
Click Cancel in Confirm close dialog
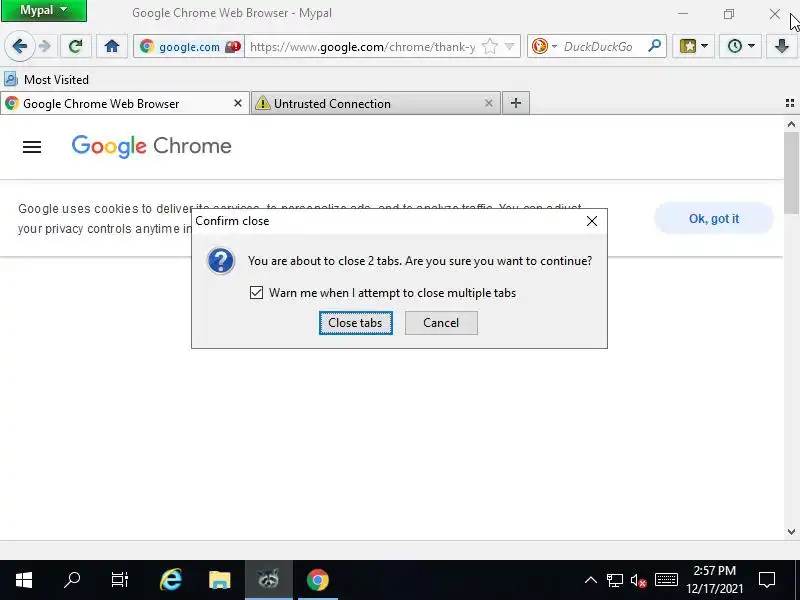pyautogui.click(x=441, y=322)
